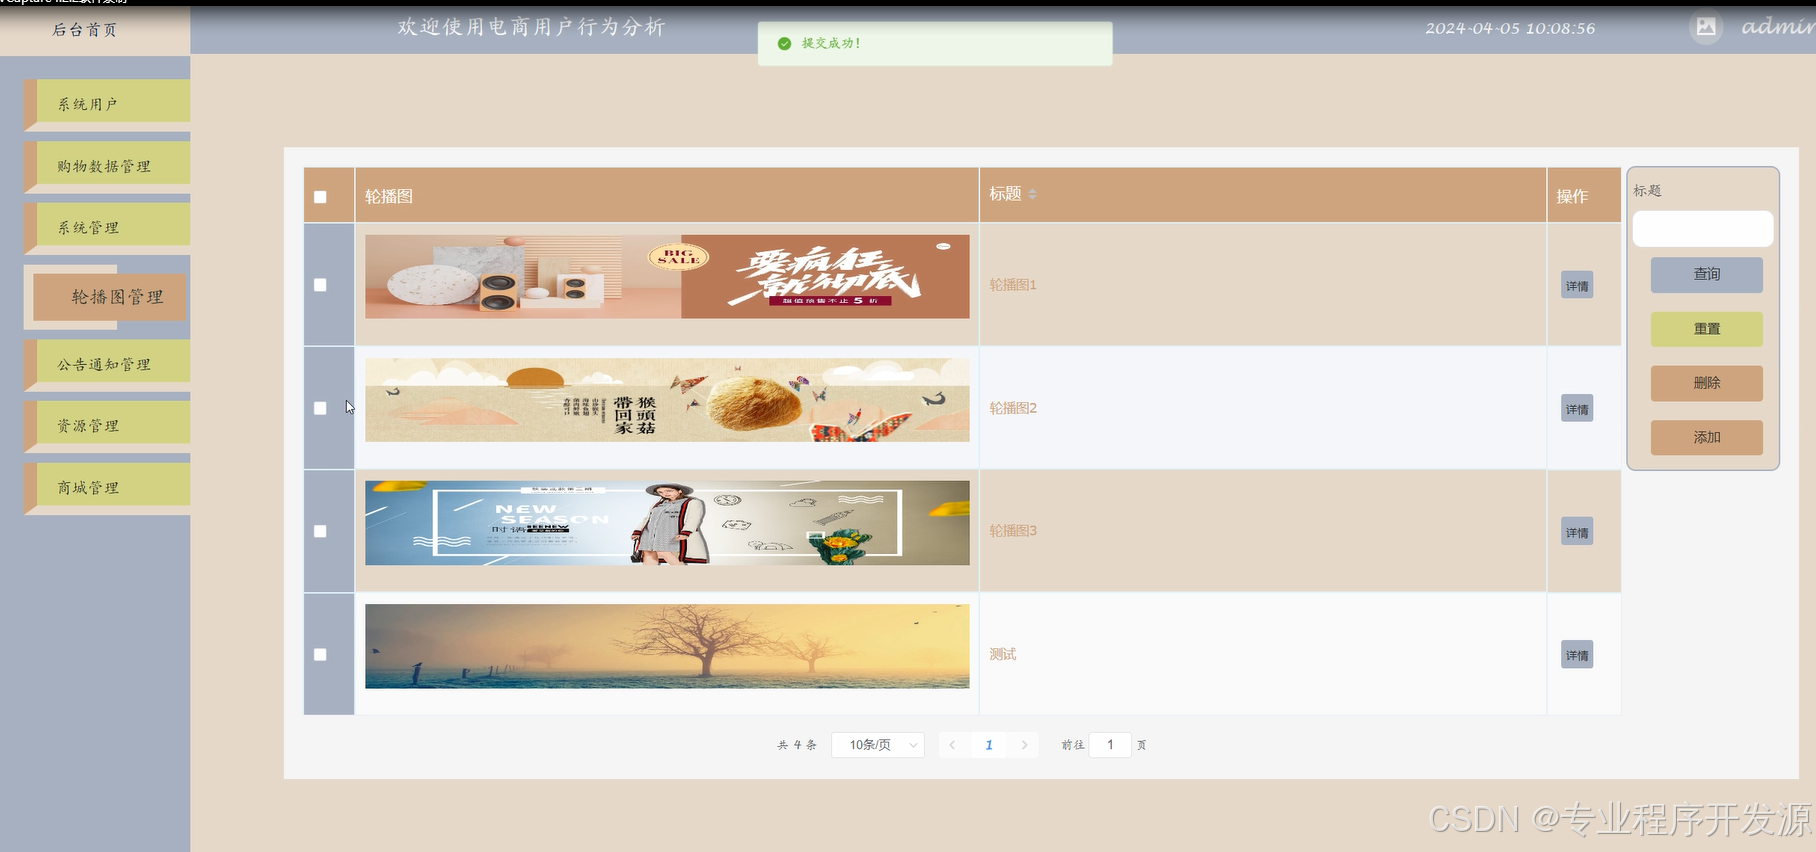The height and width of the screenshot is (852, 1816).
Task: Open 详情 for 轮播图3 row
Action: click(x=1577, y=532)
